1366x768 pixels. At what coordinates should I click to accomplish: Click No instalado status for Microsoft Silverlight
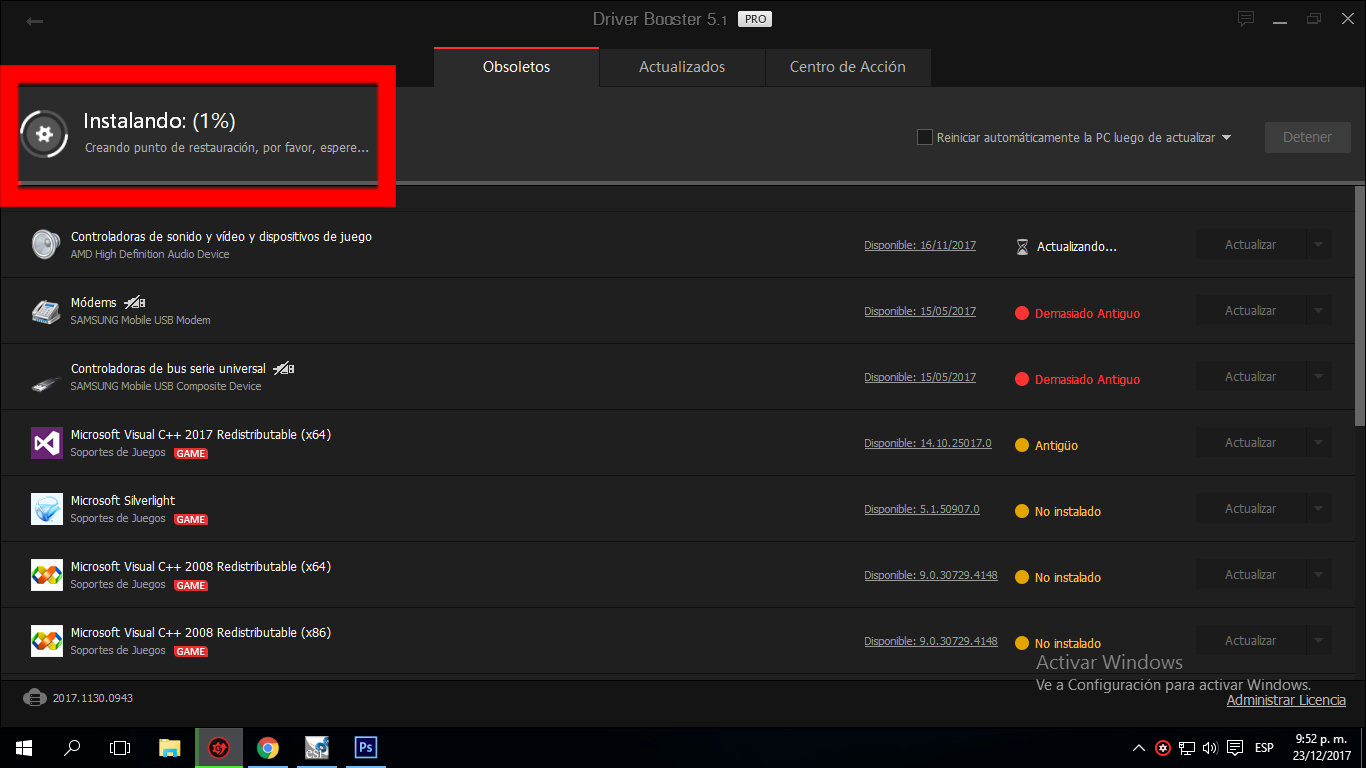(x=1068, y=511)
